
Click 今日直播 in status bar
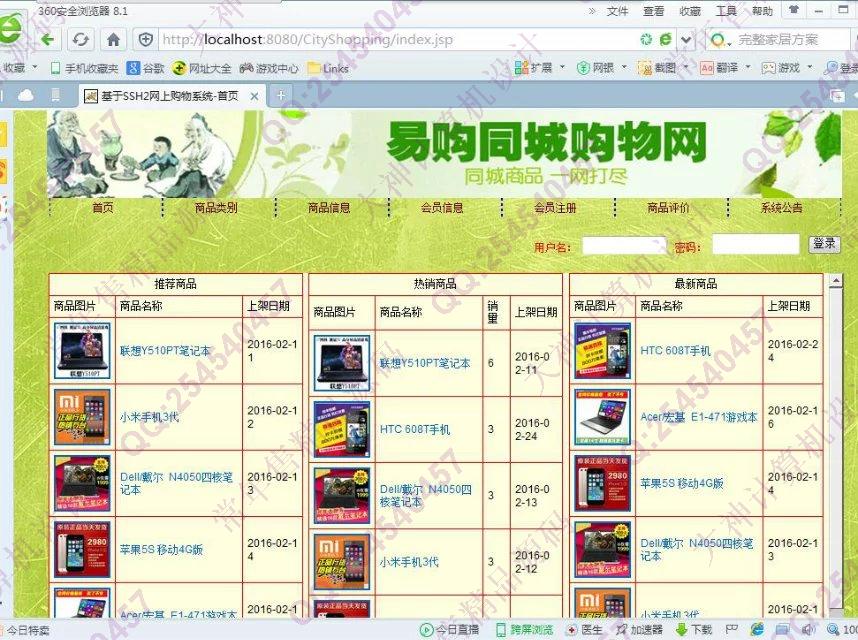(449, 630)
